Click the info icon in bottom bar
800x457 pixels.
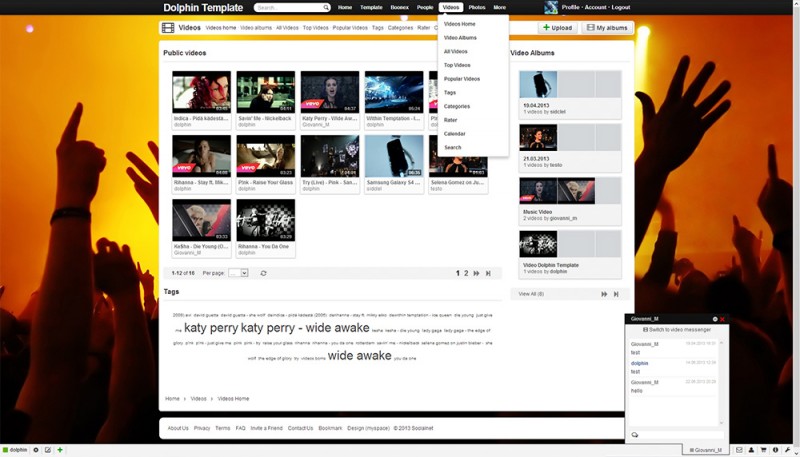coord(776,450)
